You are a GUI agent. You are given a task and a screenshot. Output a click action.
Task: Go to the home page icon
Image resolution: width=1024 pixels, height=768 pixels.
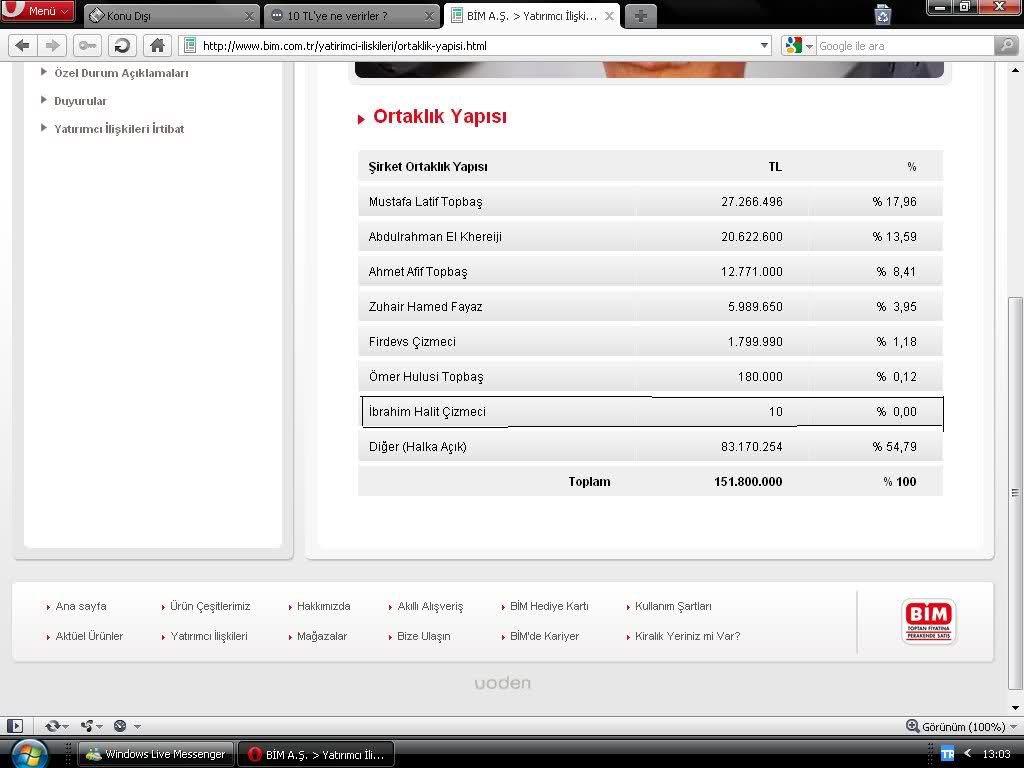coord(157,46)
